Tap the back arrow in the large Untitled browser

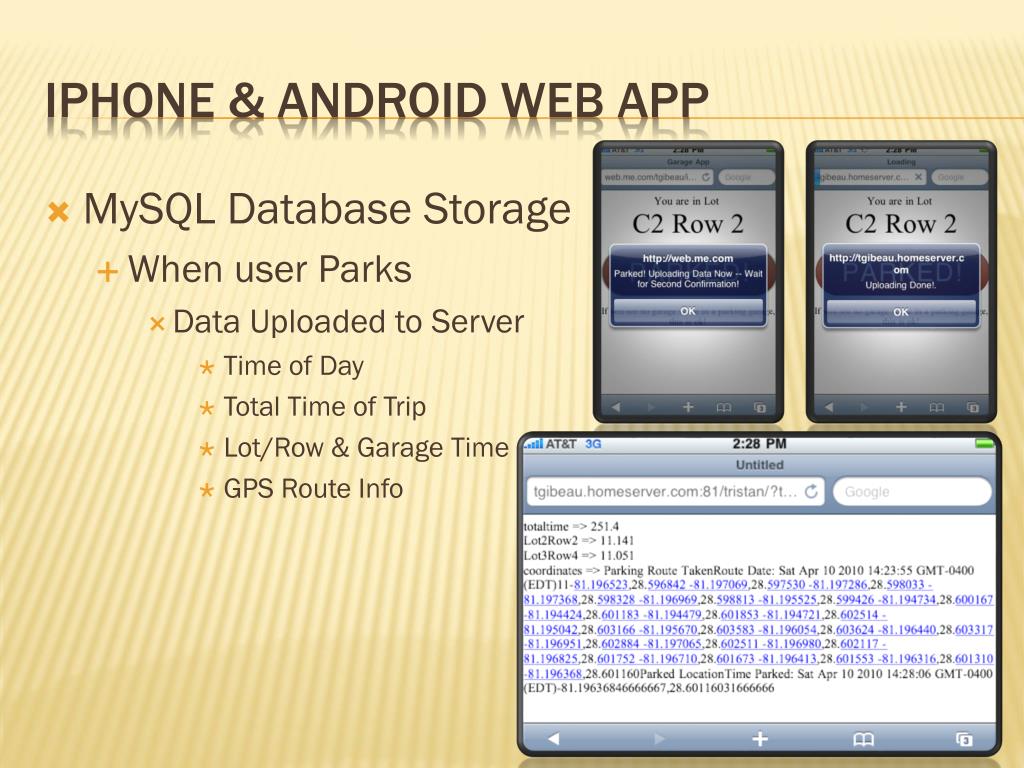(554, 739)
